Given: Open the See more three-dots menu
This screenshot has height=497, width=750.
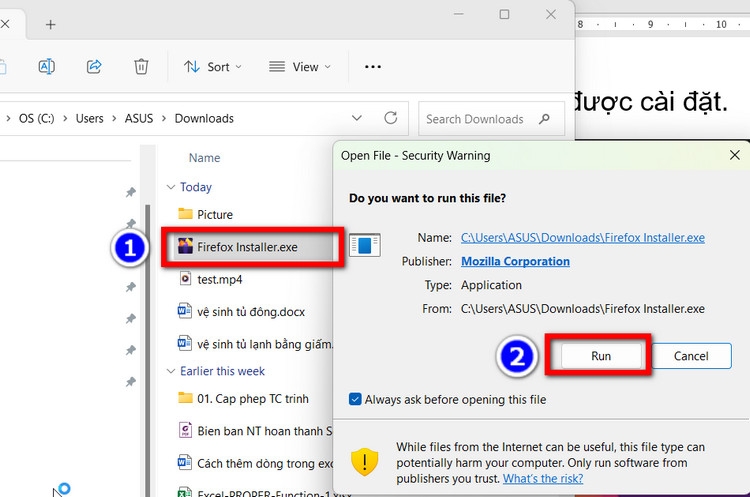Looking at the screenshot, I should coord(373,67).
